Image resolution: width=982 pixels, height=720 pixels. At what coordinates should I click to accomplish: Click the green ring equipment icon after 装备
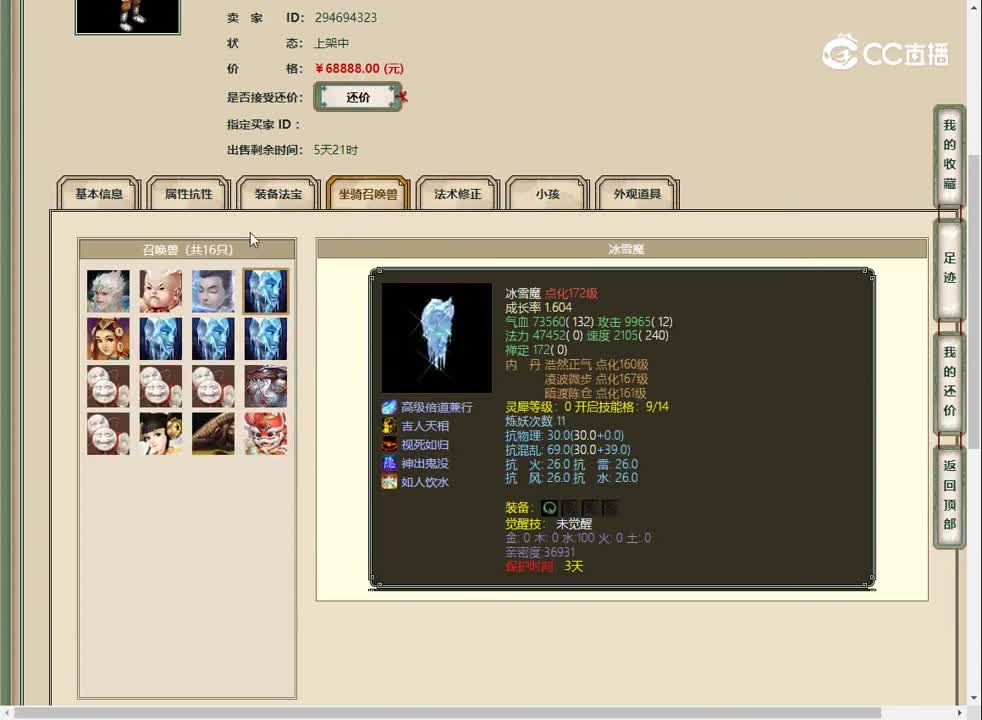point(549,508)
